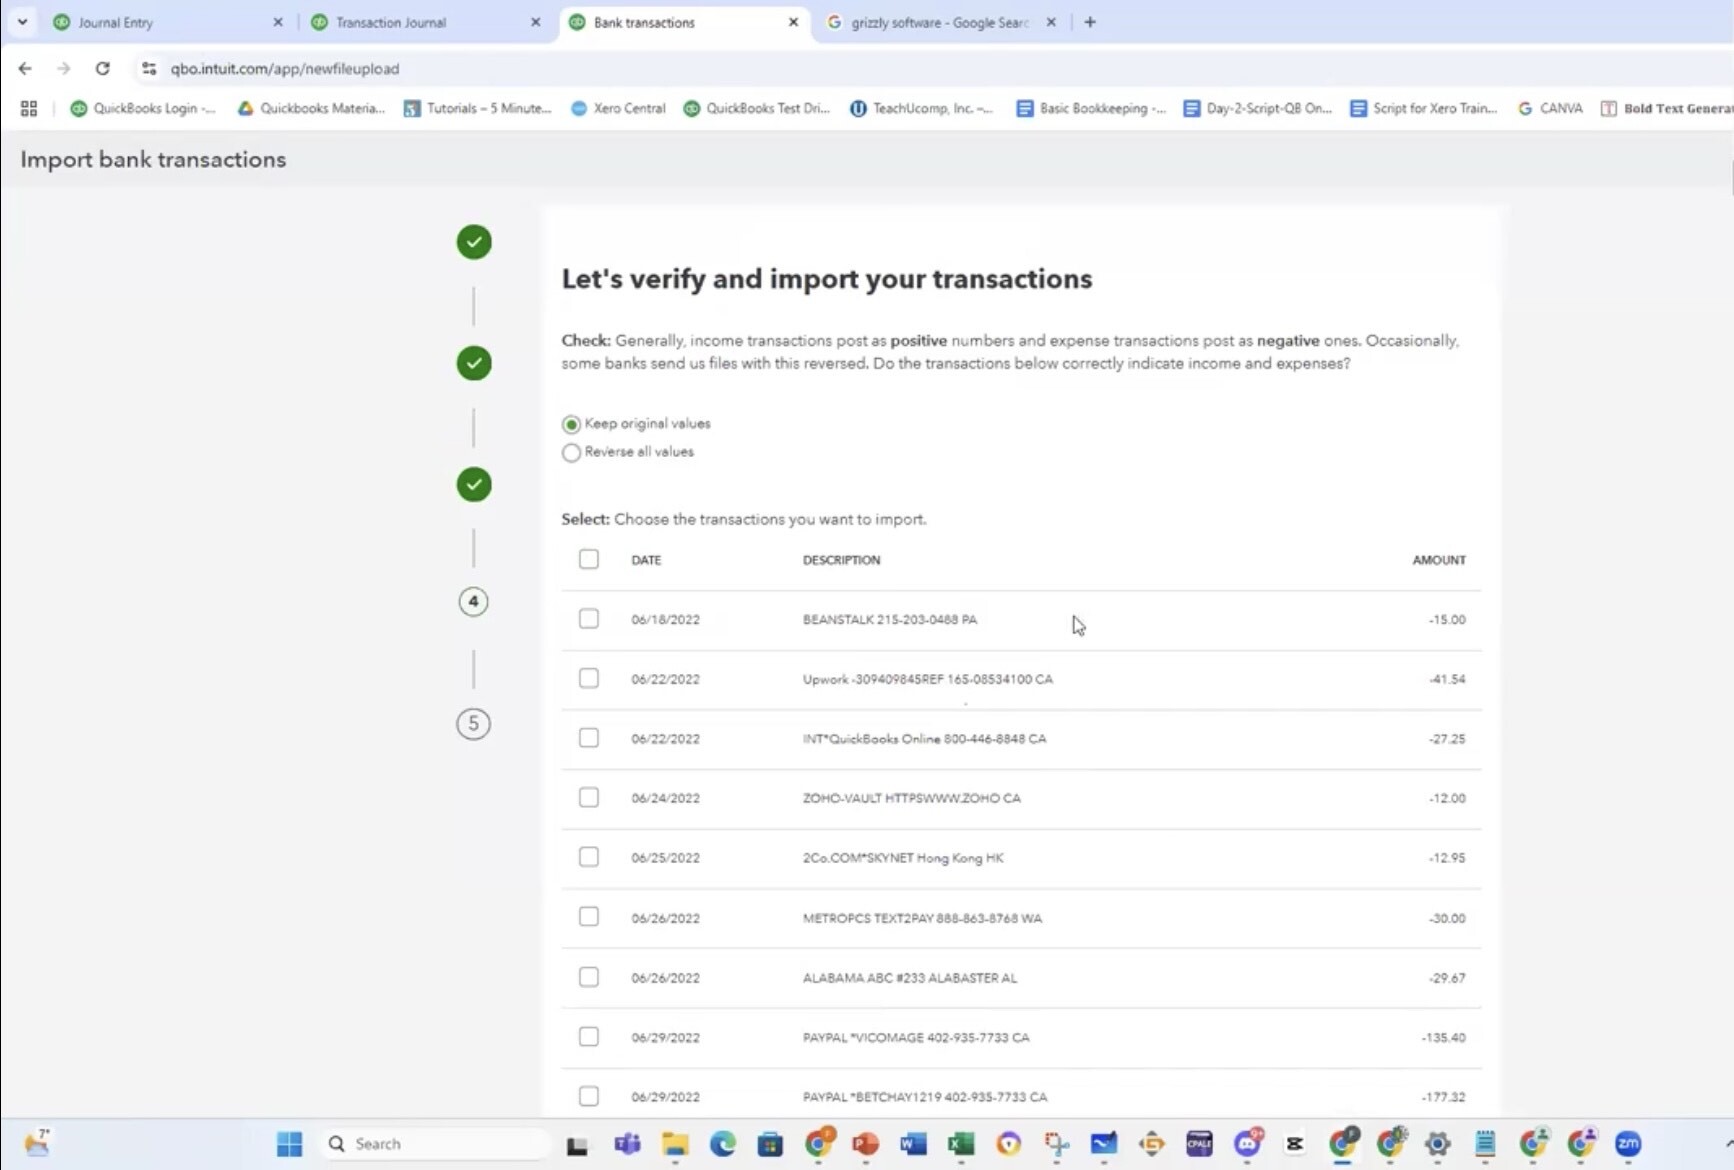Open the Snipping Tool from the taskbar
Screen dimensions: 1734x1170
pos(1056,1144)
